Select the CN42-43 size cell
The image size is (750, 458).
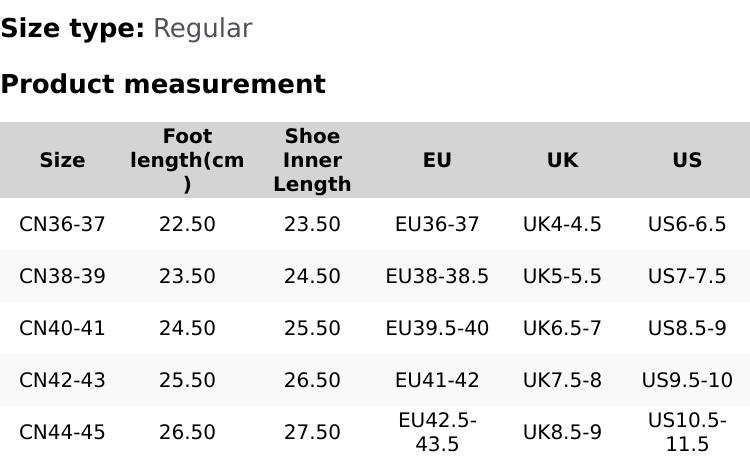pos(62,380)
